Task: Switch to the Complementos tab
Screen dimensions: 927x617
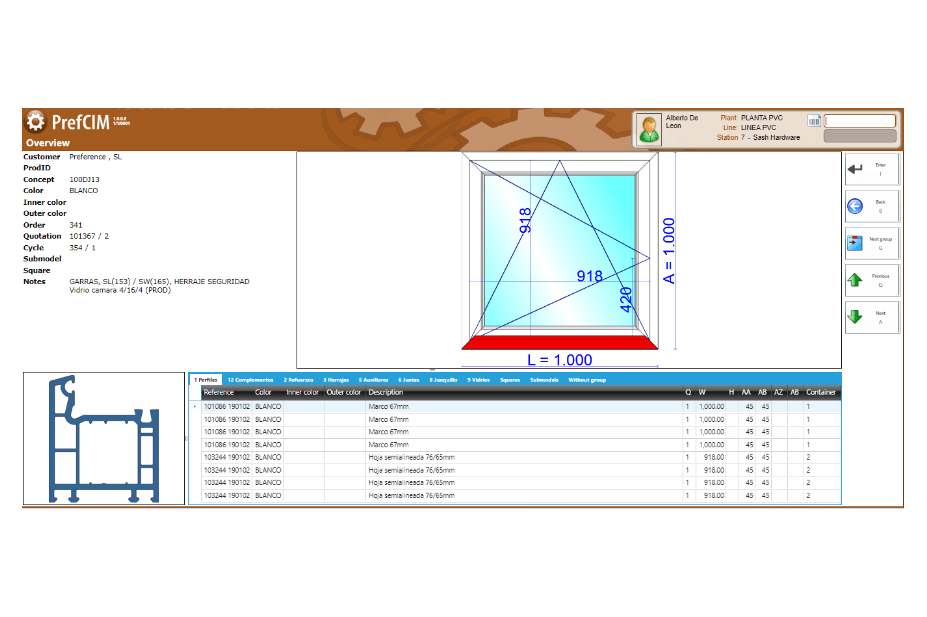Action: pos(249,380)
